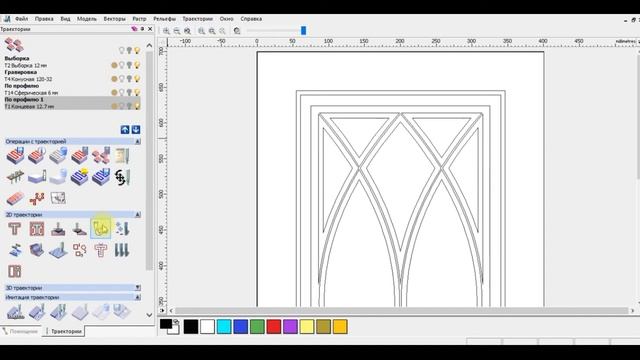The height and width of the screenshot is (360, 640).
Task: Click the pink icon in Траектории panel header
Action: pos(134,29)
